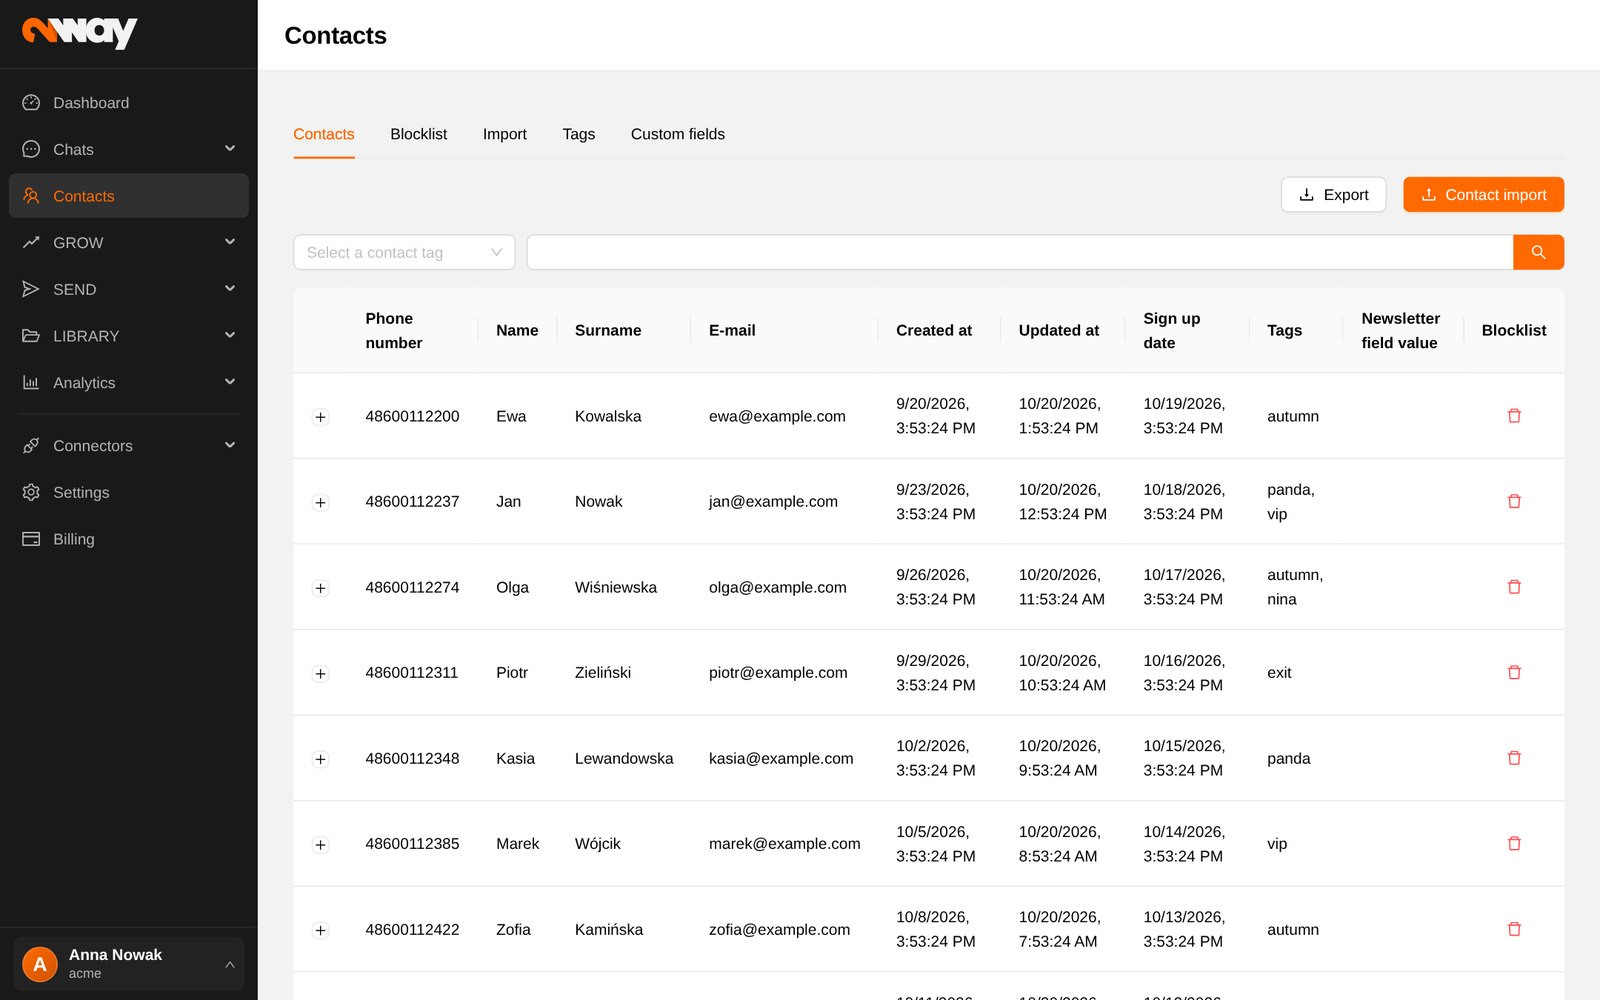
Task: Click the Contacts people icon in sidebar
Action: click(x=31, y=196)
